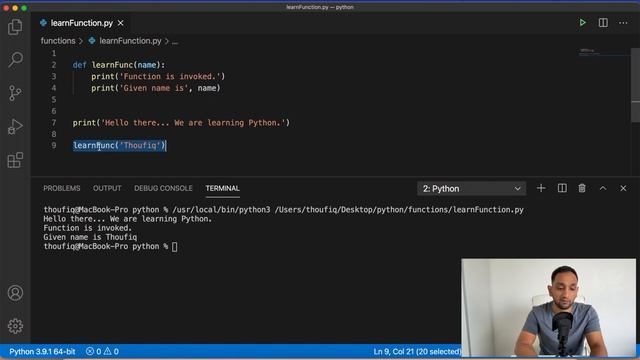Screen dimensions: 640x360
Task: Click the print('Given name is', name) line
Action: point(156,88)
